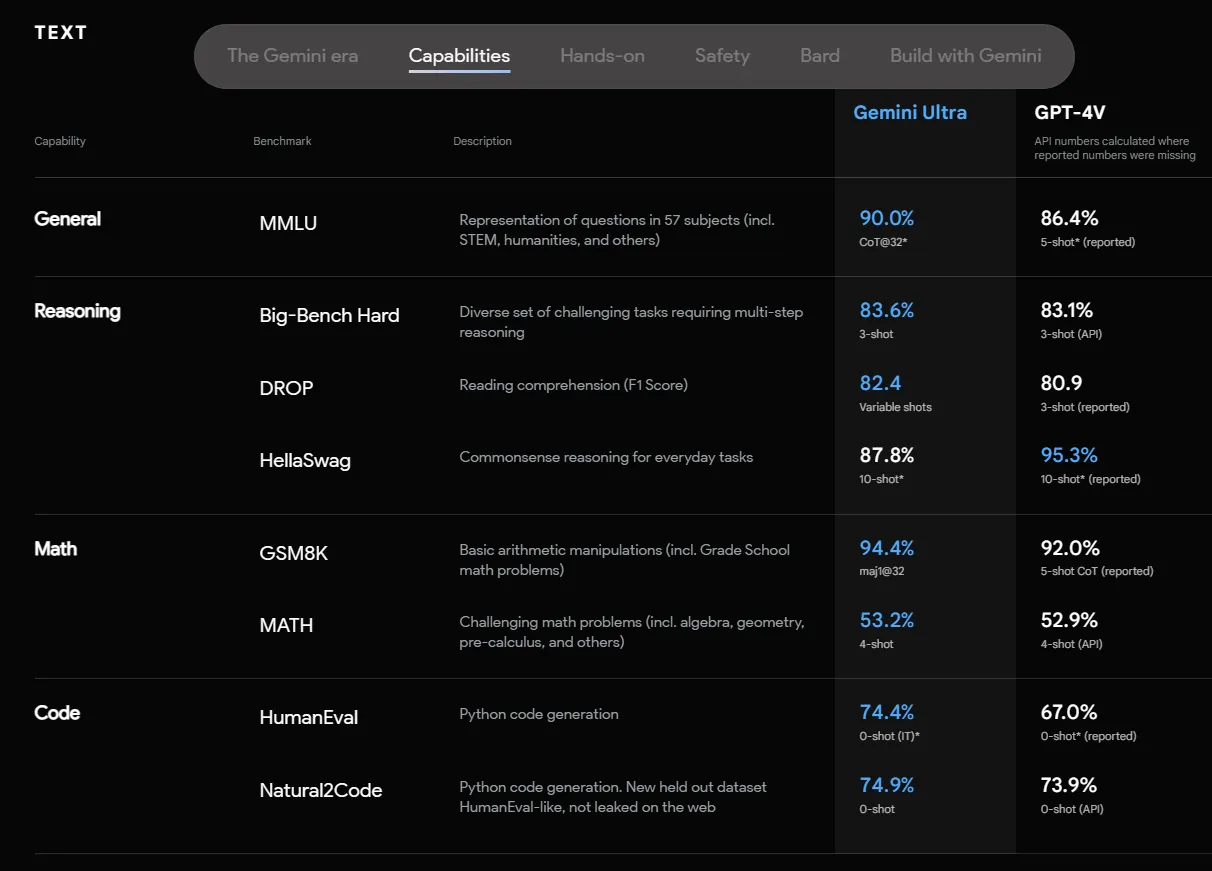Select the Reasoning capability label
The height and width of the screenshot is (871, 1212).
(77, 310)
